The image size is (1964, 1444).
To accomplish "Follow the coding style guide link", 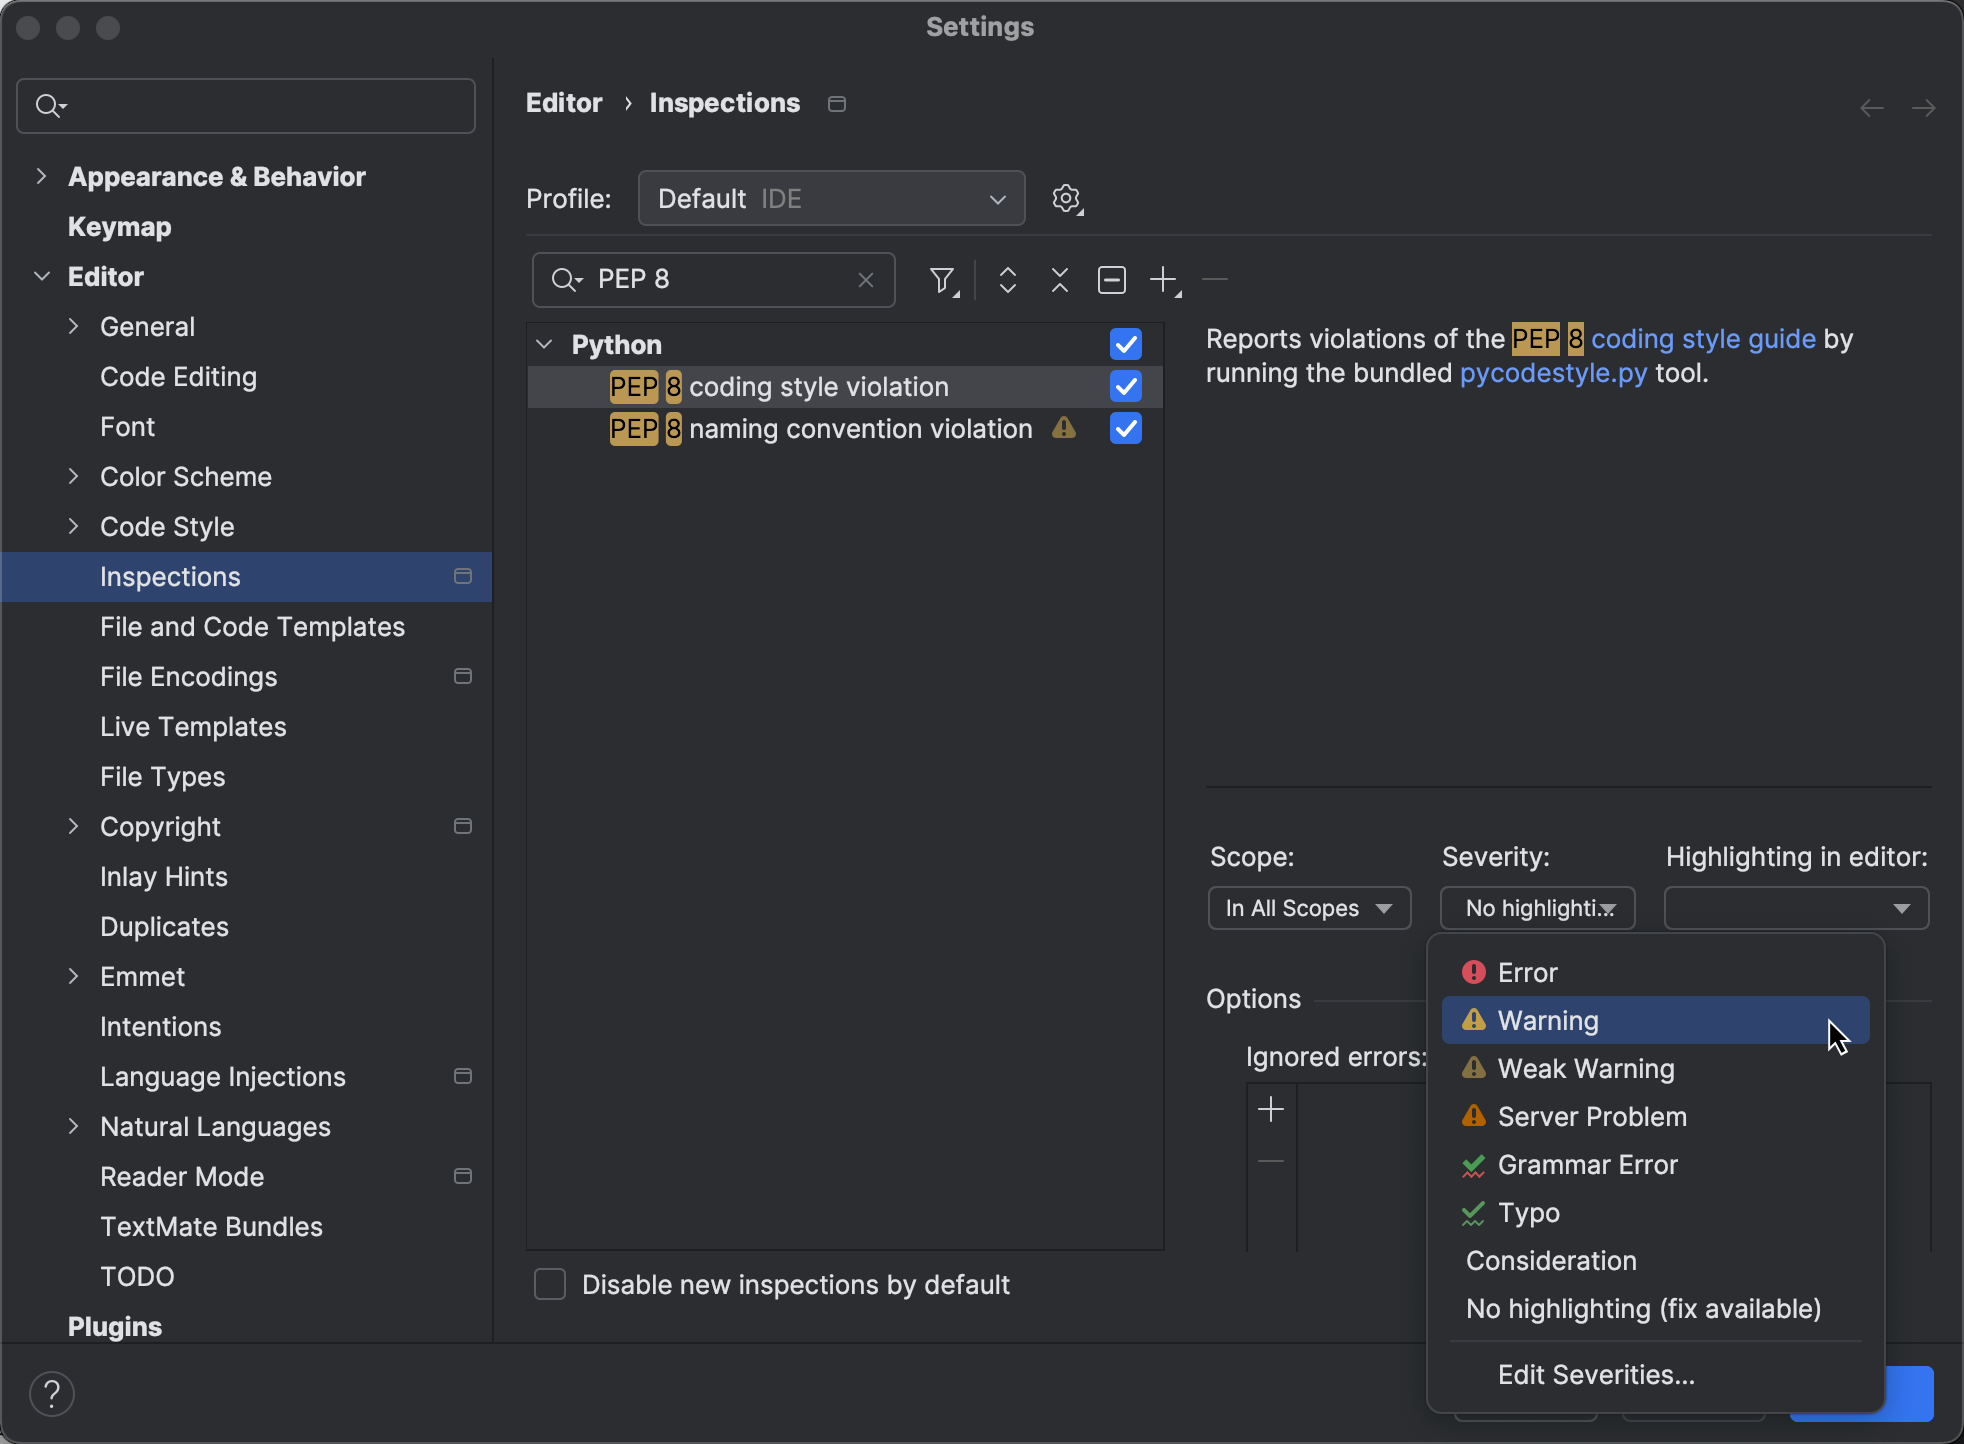I will click(x=1702, y=339).
